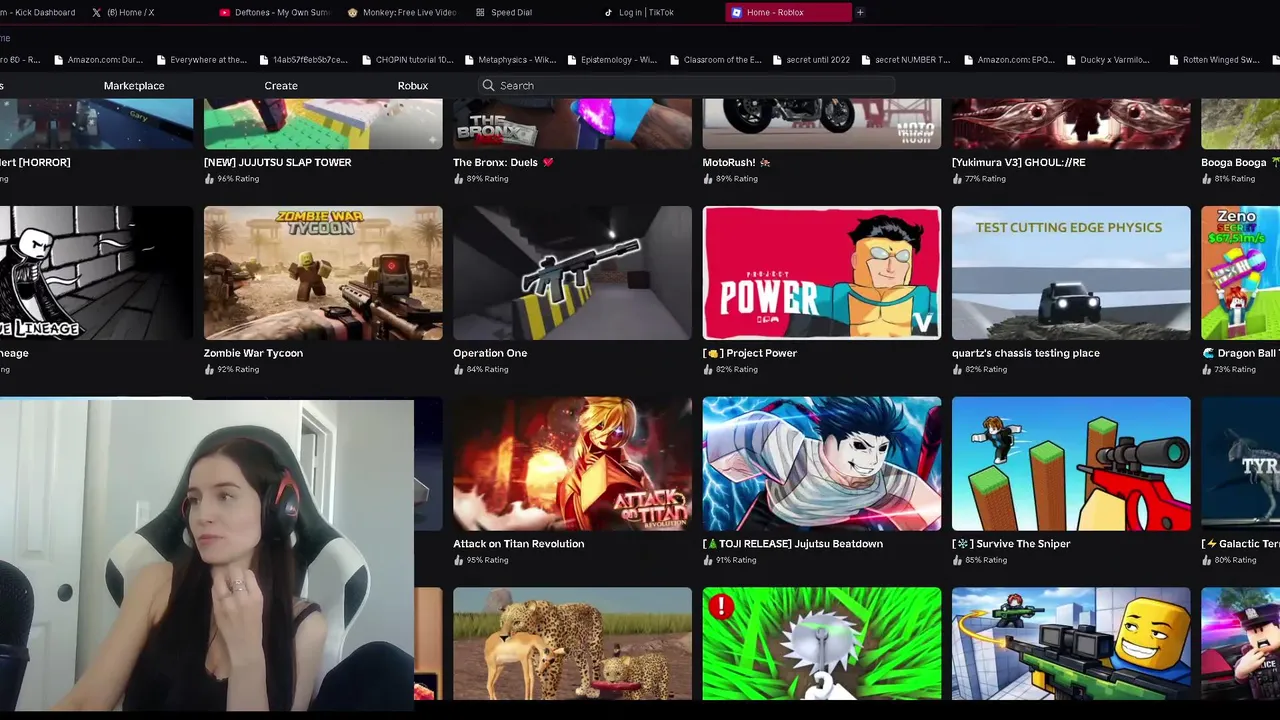Click the '91% Rating' text
This screenshot has height=720, width=1280.
737,560
